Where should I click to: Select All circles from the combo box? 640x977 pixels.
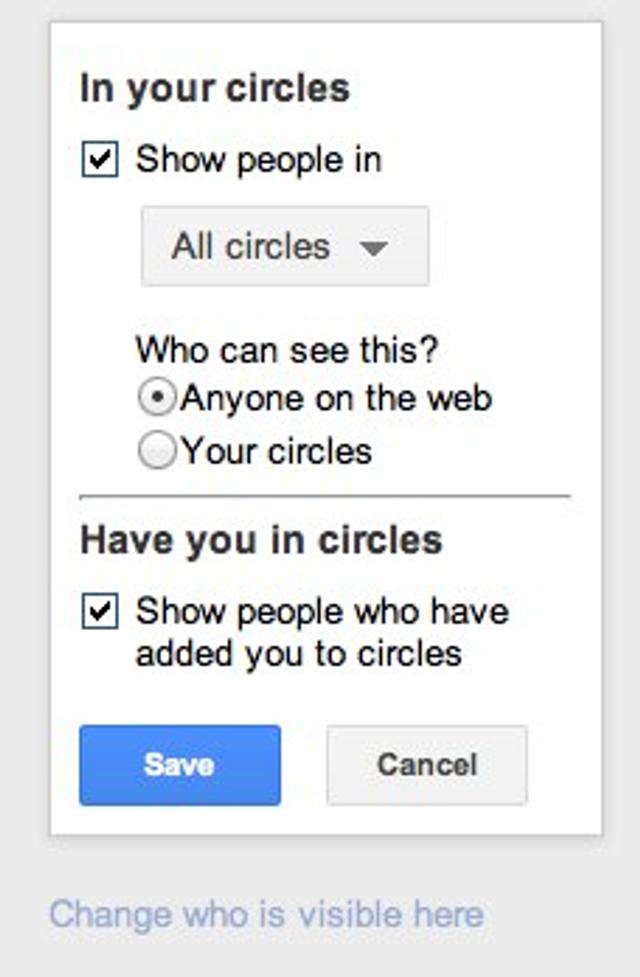tap(284, 246)
